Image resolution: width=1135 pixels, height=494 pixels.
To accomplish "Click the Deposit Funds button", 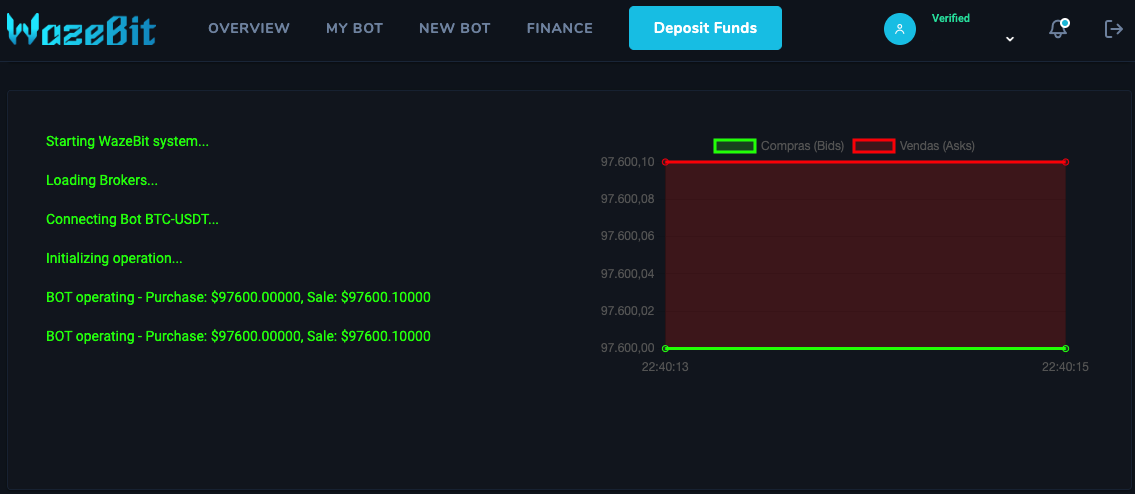I will click(705, 28).
